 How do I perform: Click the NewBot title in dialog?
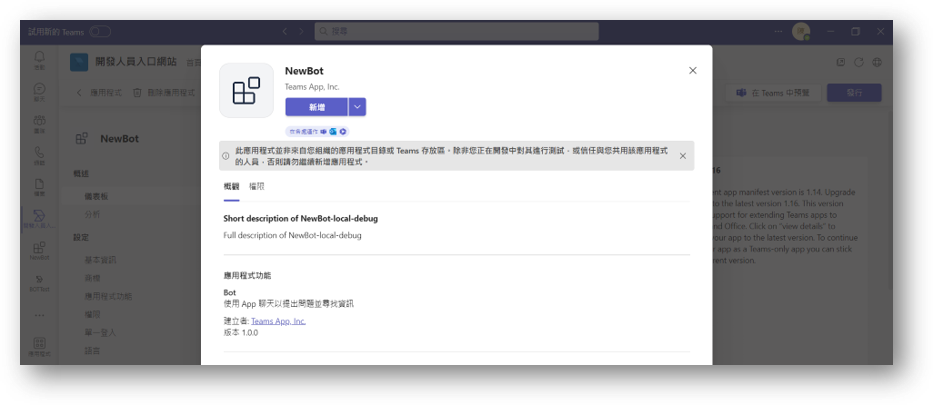[304, 71]
